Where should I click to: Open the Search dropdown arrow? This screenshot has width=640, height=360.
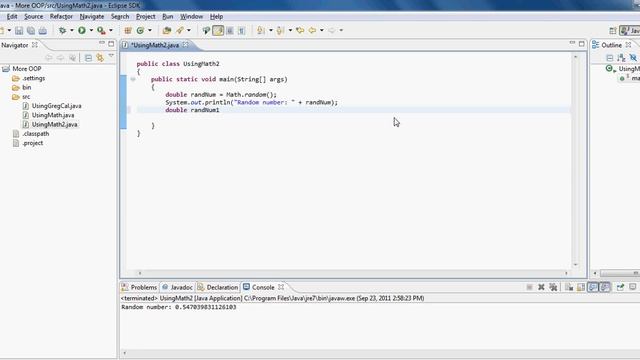[x=189, y=30]
